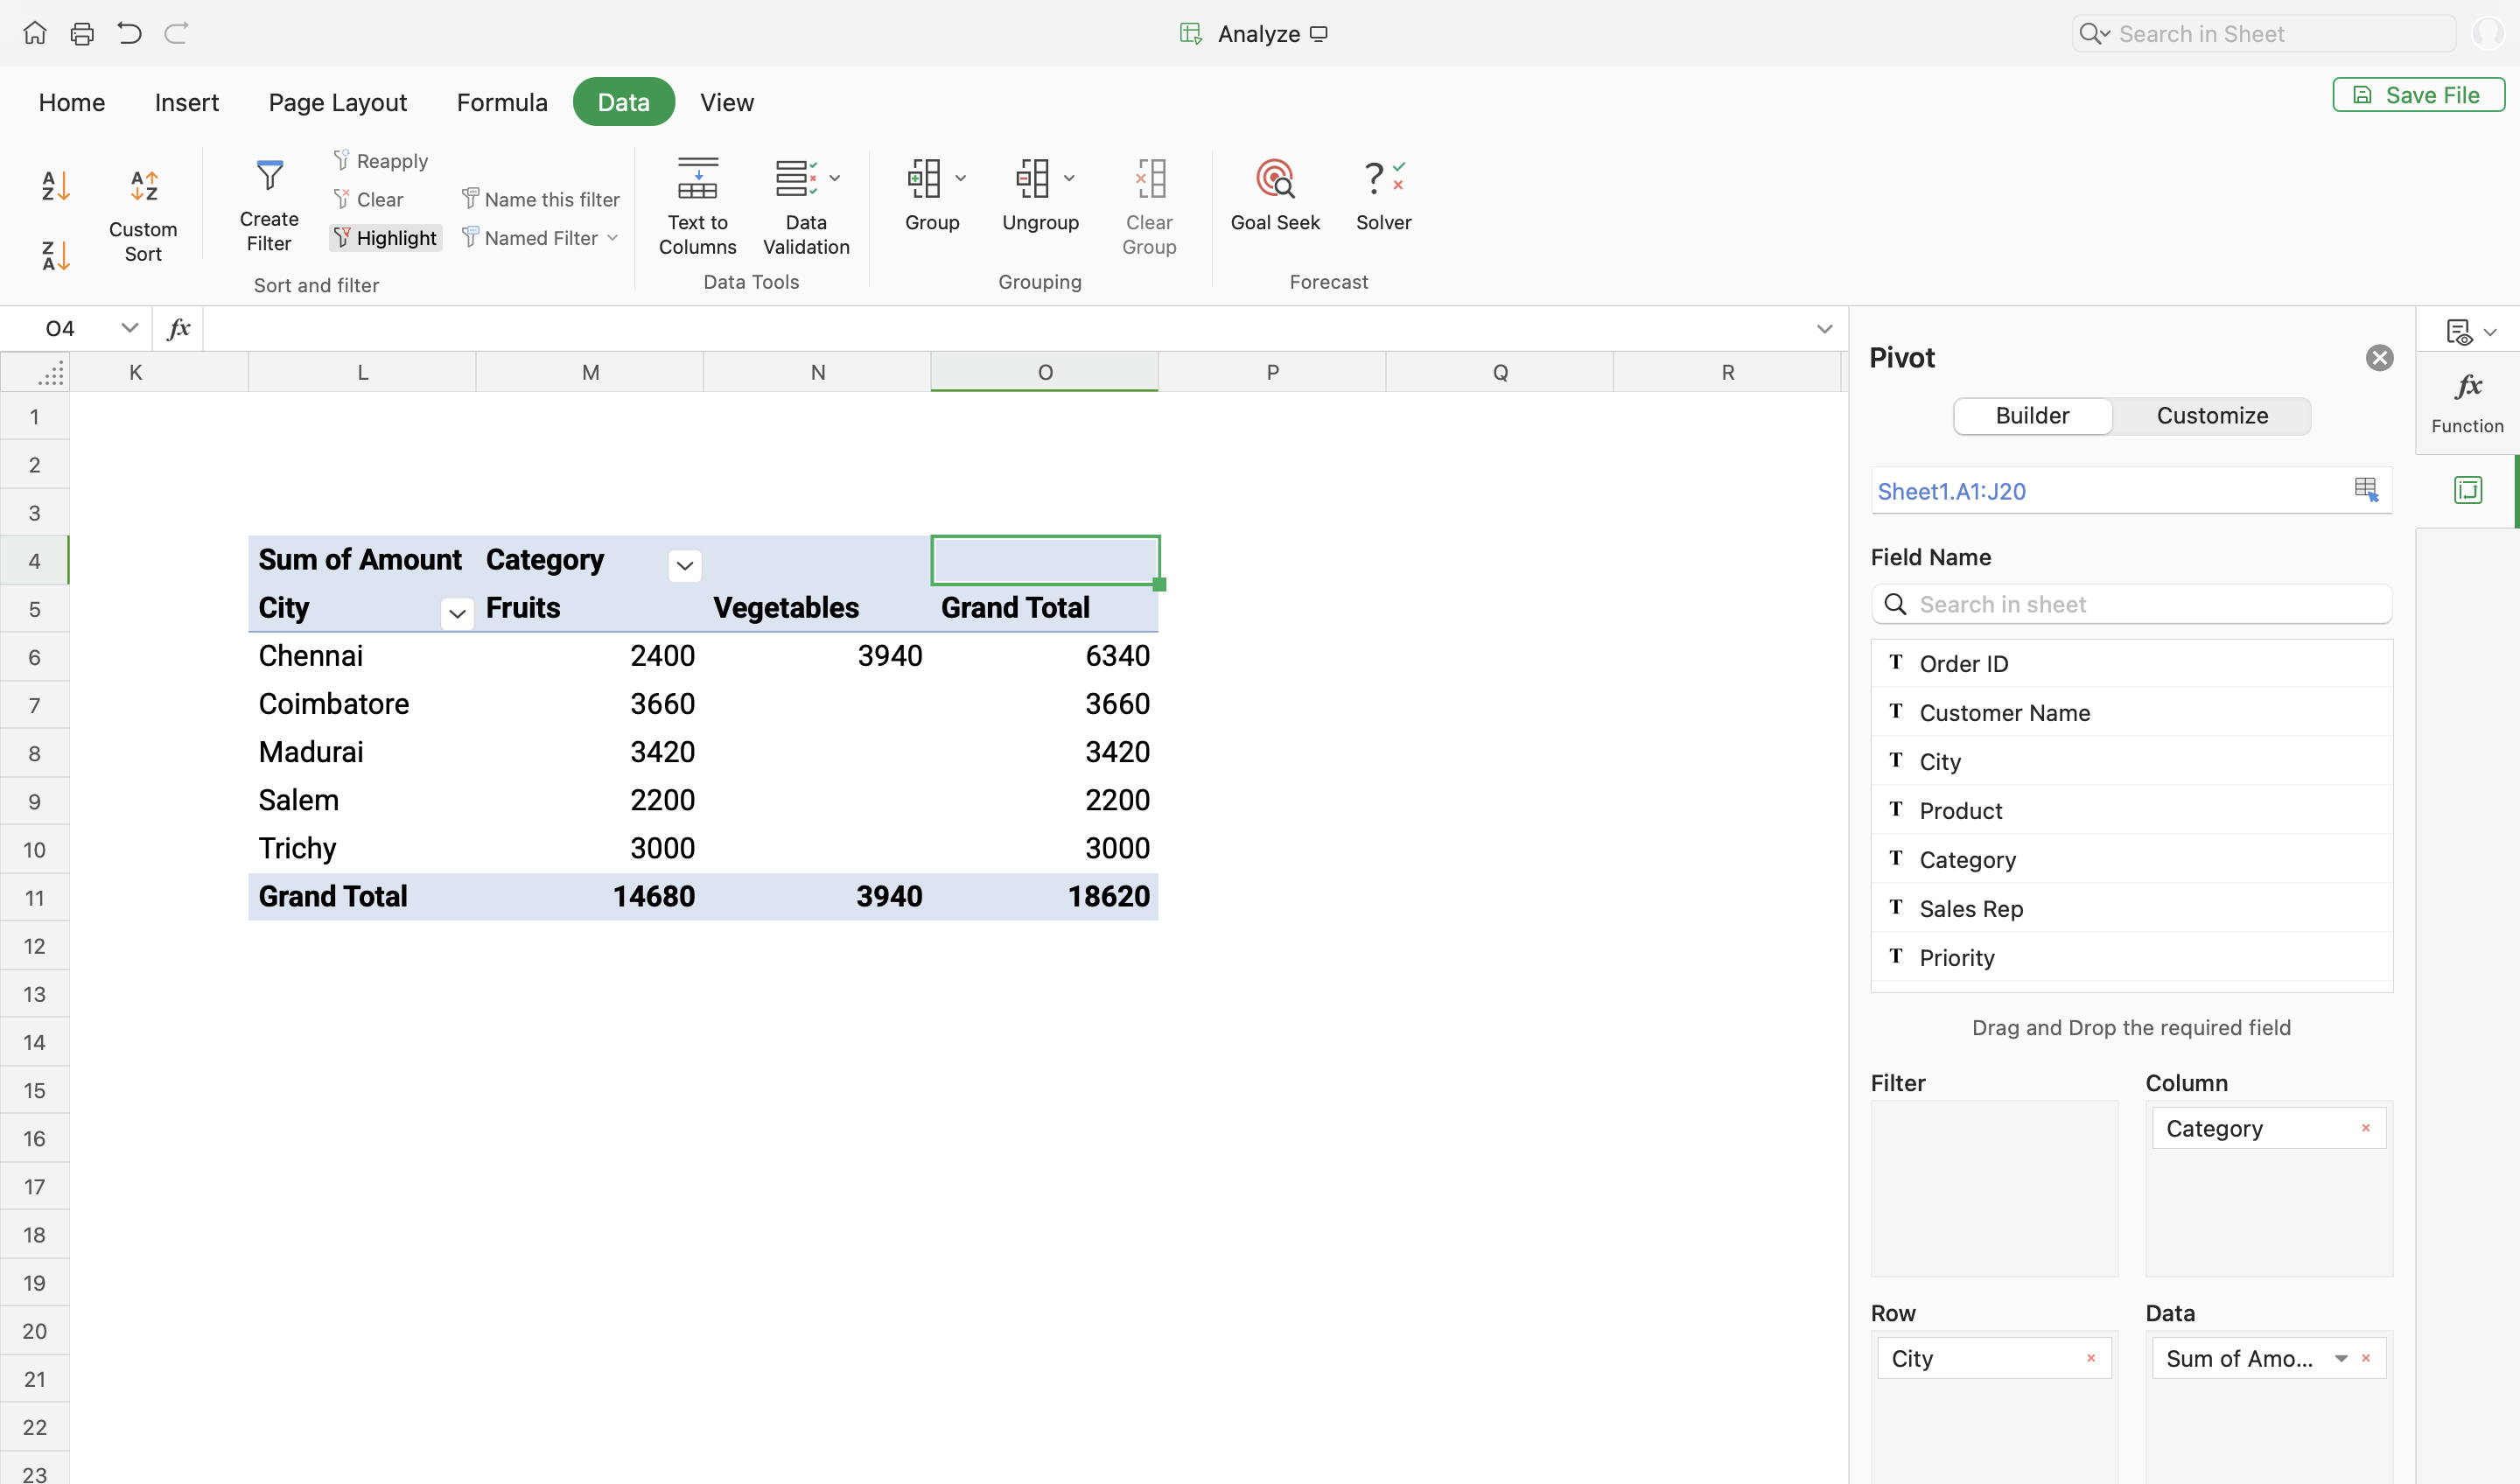
Task: Click the Create Filter funnel icon
Action: coord(269,177)
